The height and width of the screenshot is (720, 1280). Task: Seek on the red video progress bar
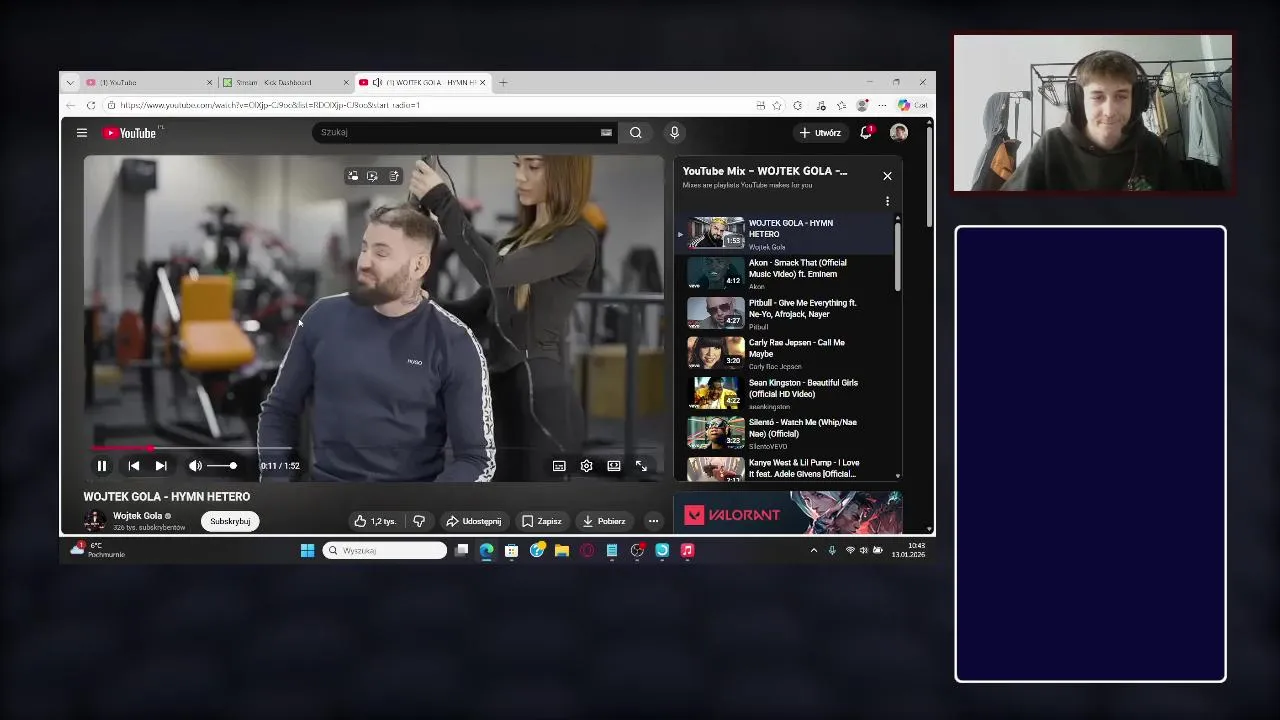[x=373, y=448]
